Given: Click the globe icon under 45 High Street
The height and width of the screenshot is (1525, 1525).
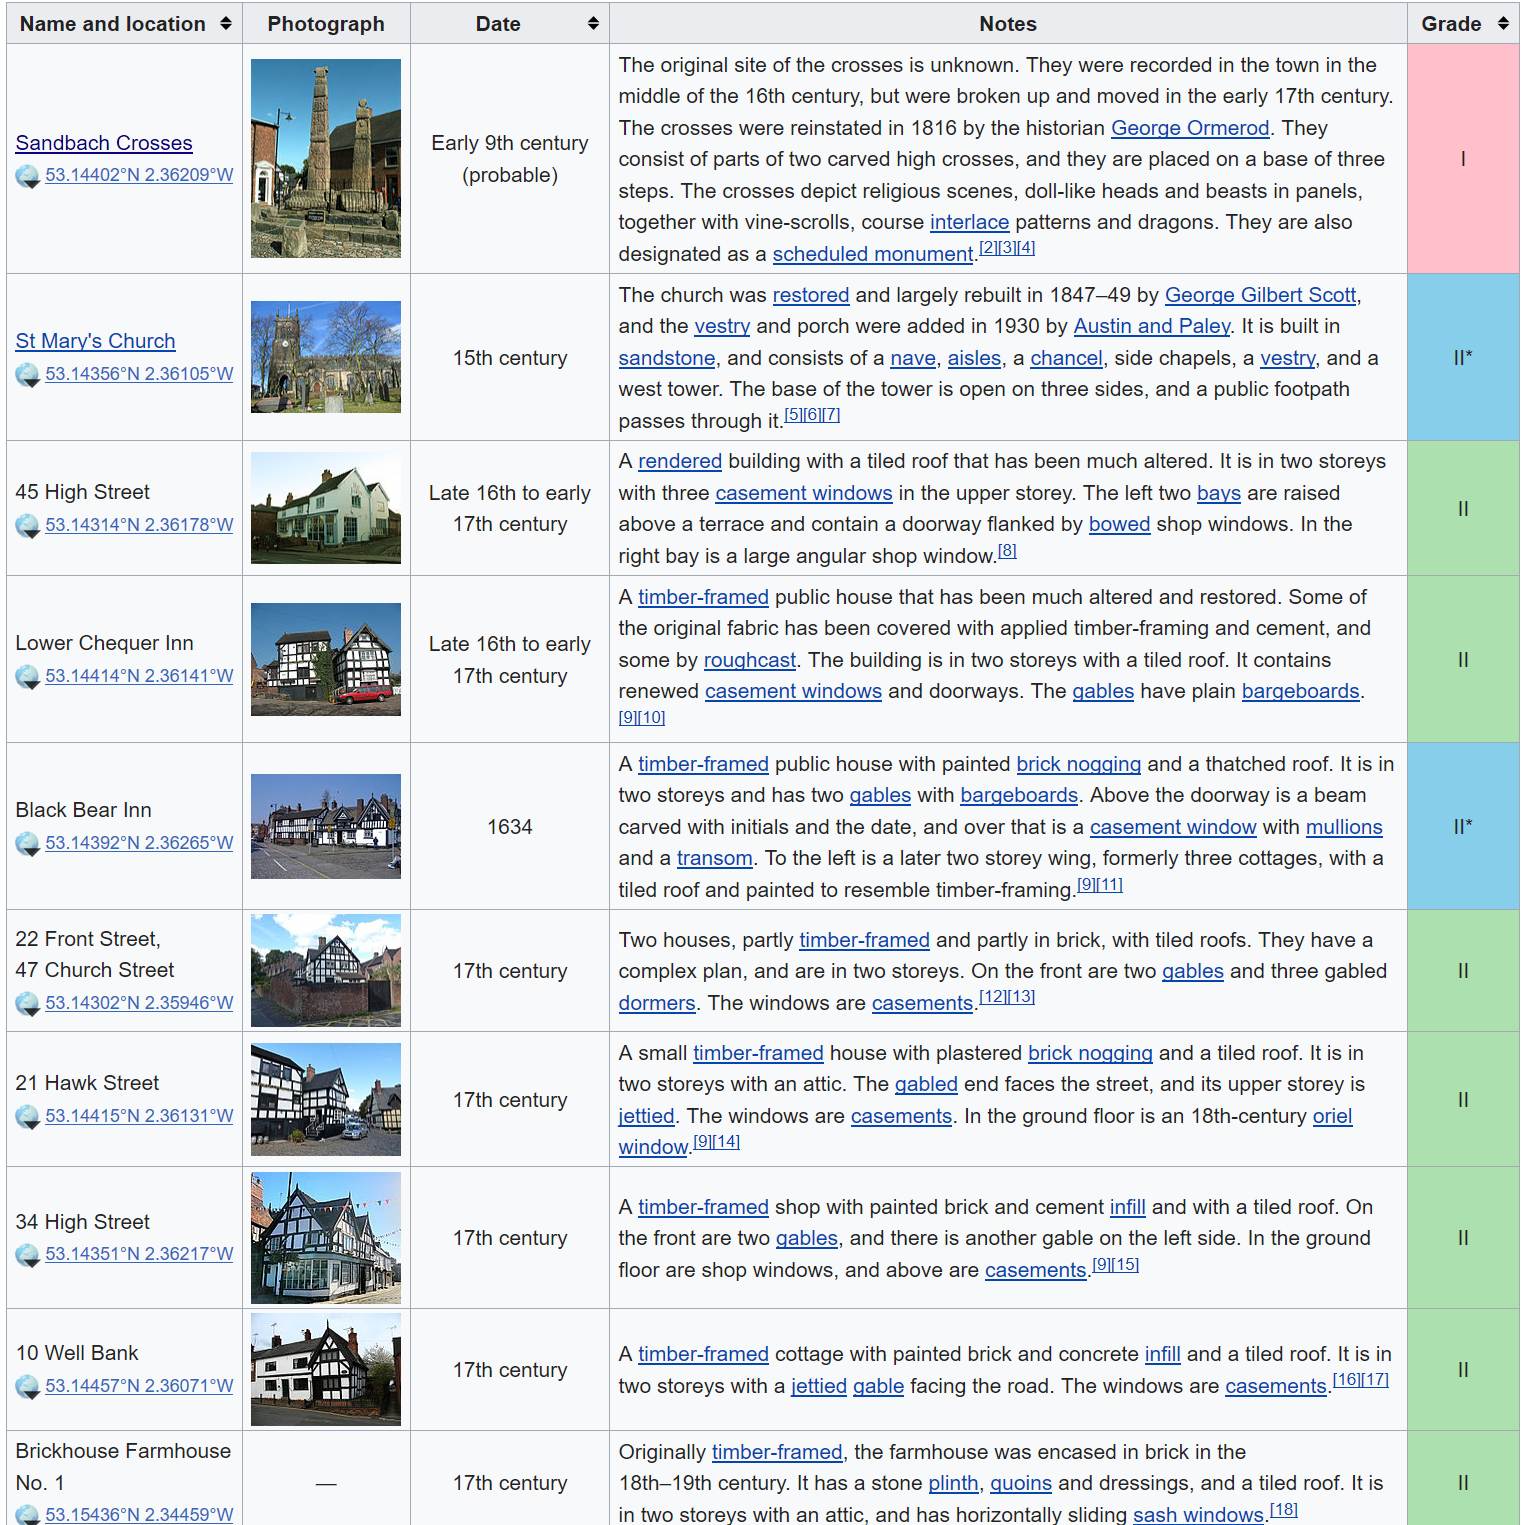Looking at the screenshot, I should pos(27,526).
